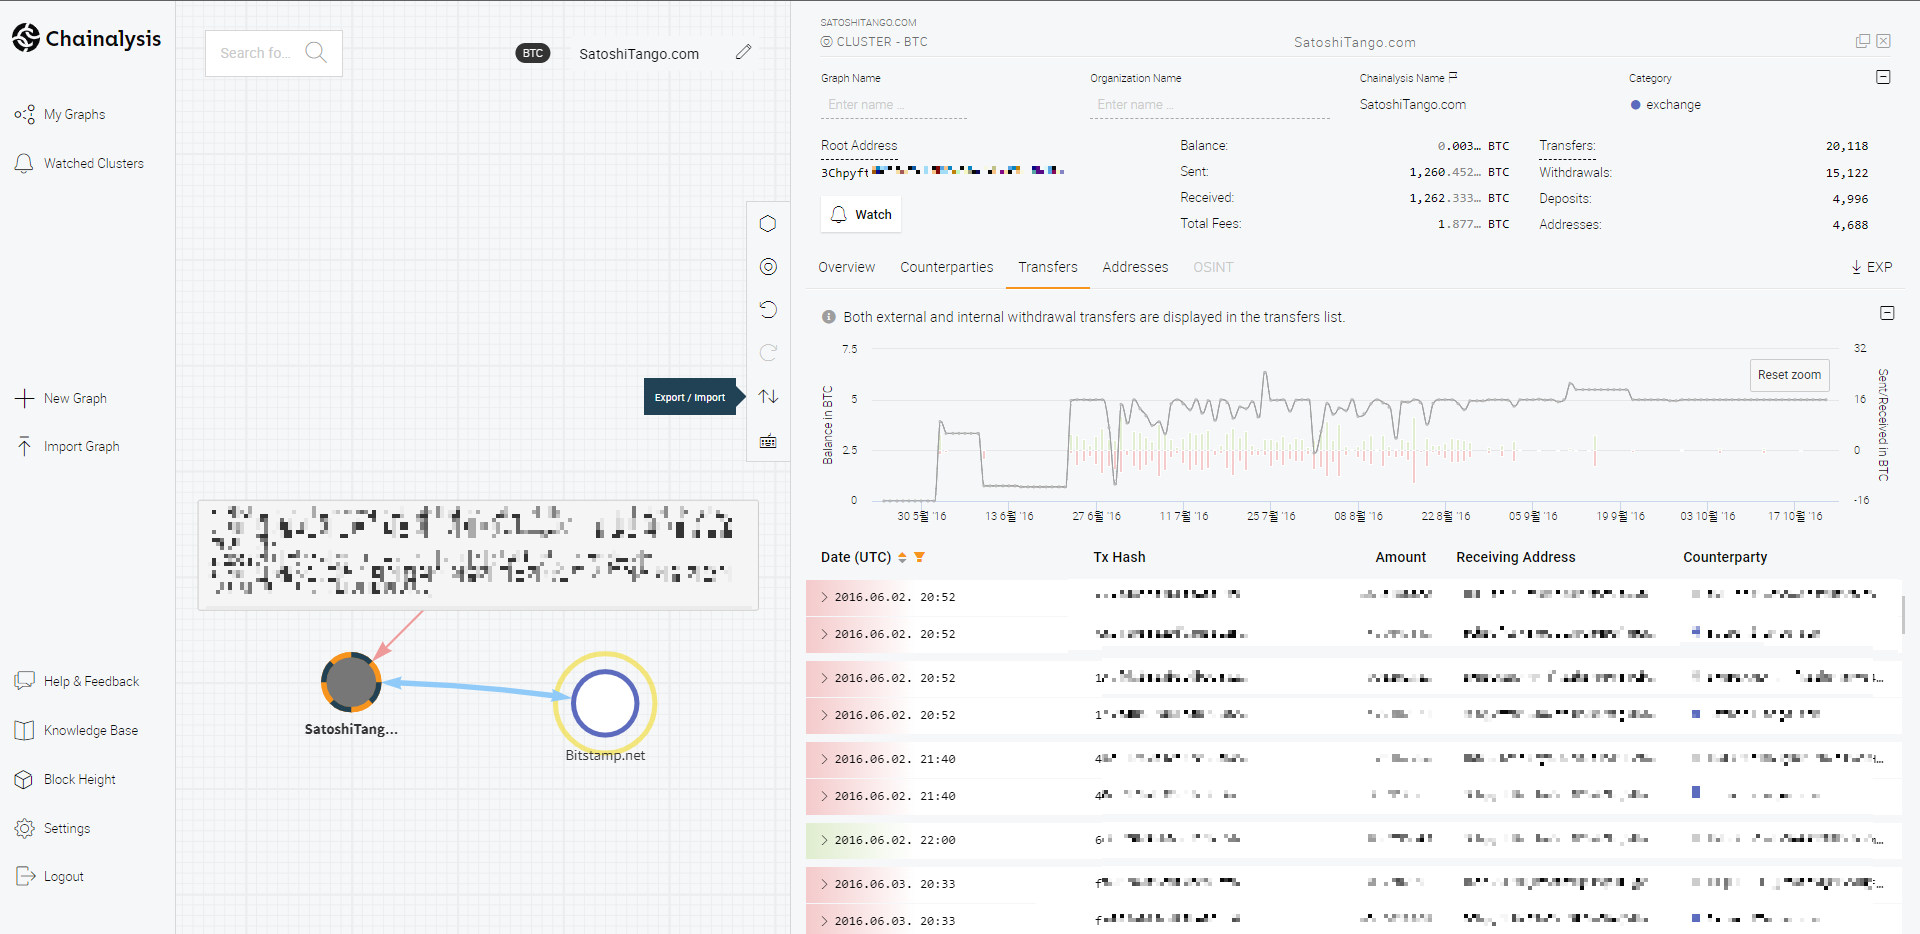Viewport: 1920px width, 934px height.
Task: Select the Bitstamp.net node on graph
Action: tap(605, 703)
